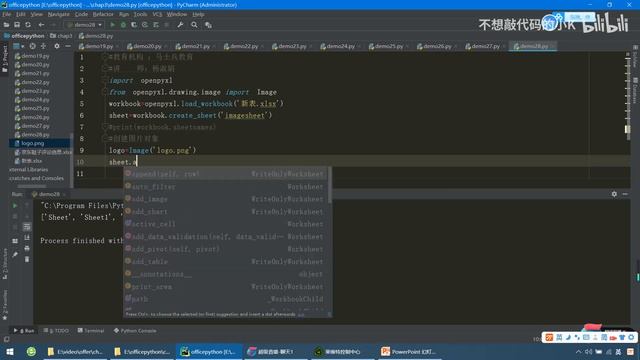Click Windows Start button on taskbar
The image size is (640, 360).
click(10, 351)
